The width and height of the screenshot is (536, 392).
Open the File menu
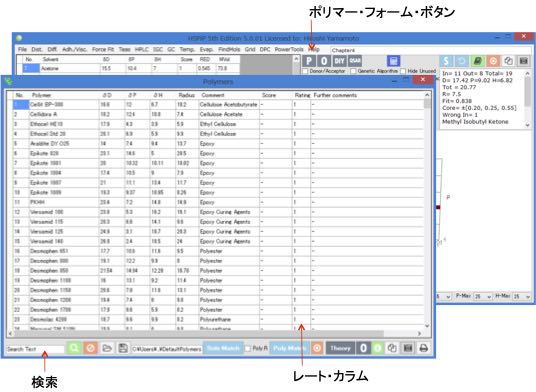click(22, 50)
